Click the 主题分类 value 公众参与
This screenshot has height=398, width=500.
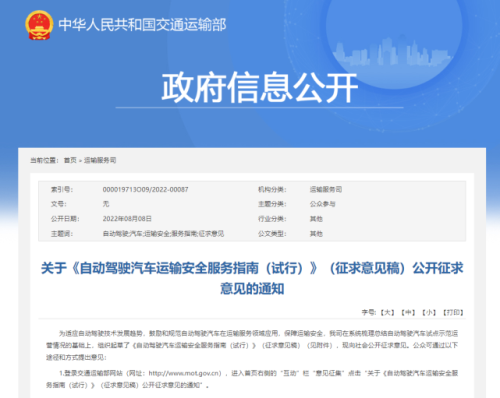[x=322, y=204]
